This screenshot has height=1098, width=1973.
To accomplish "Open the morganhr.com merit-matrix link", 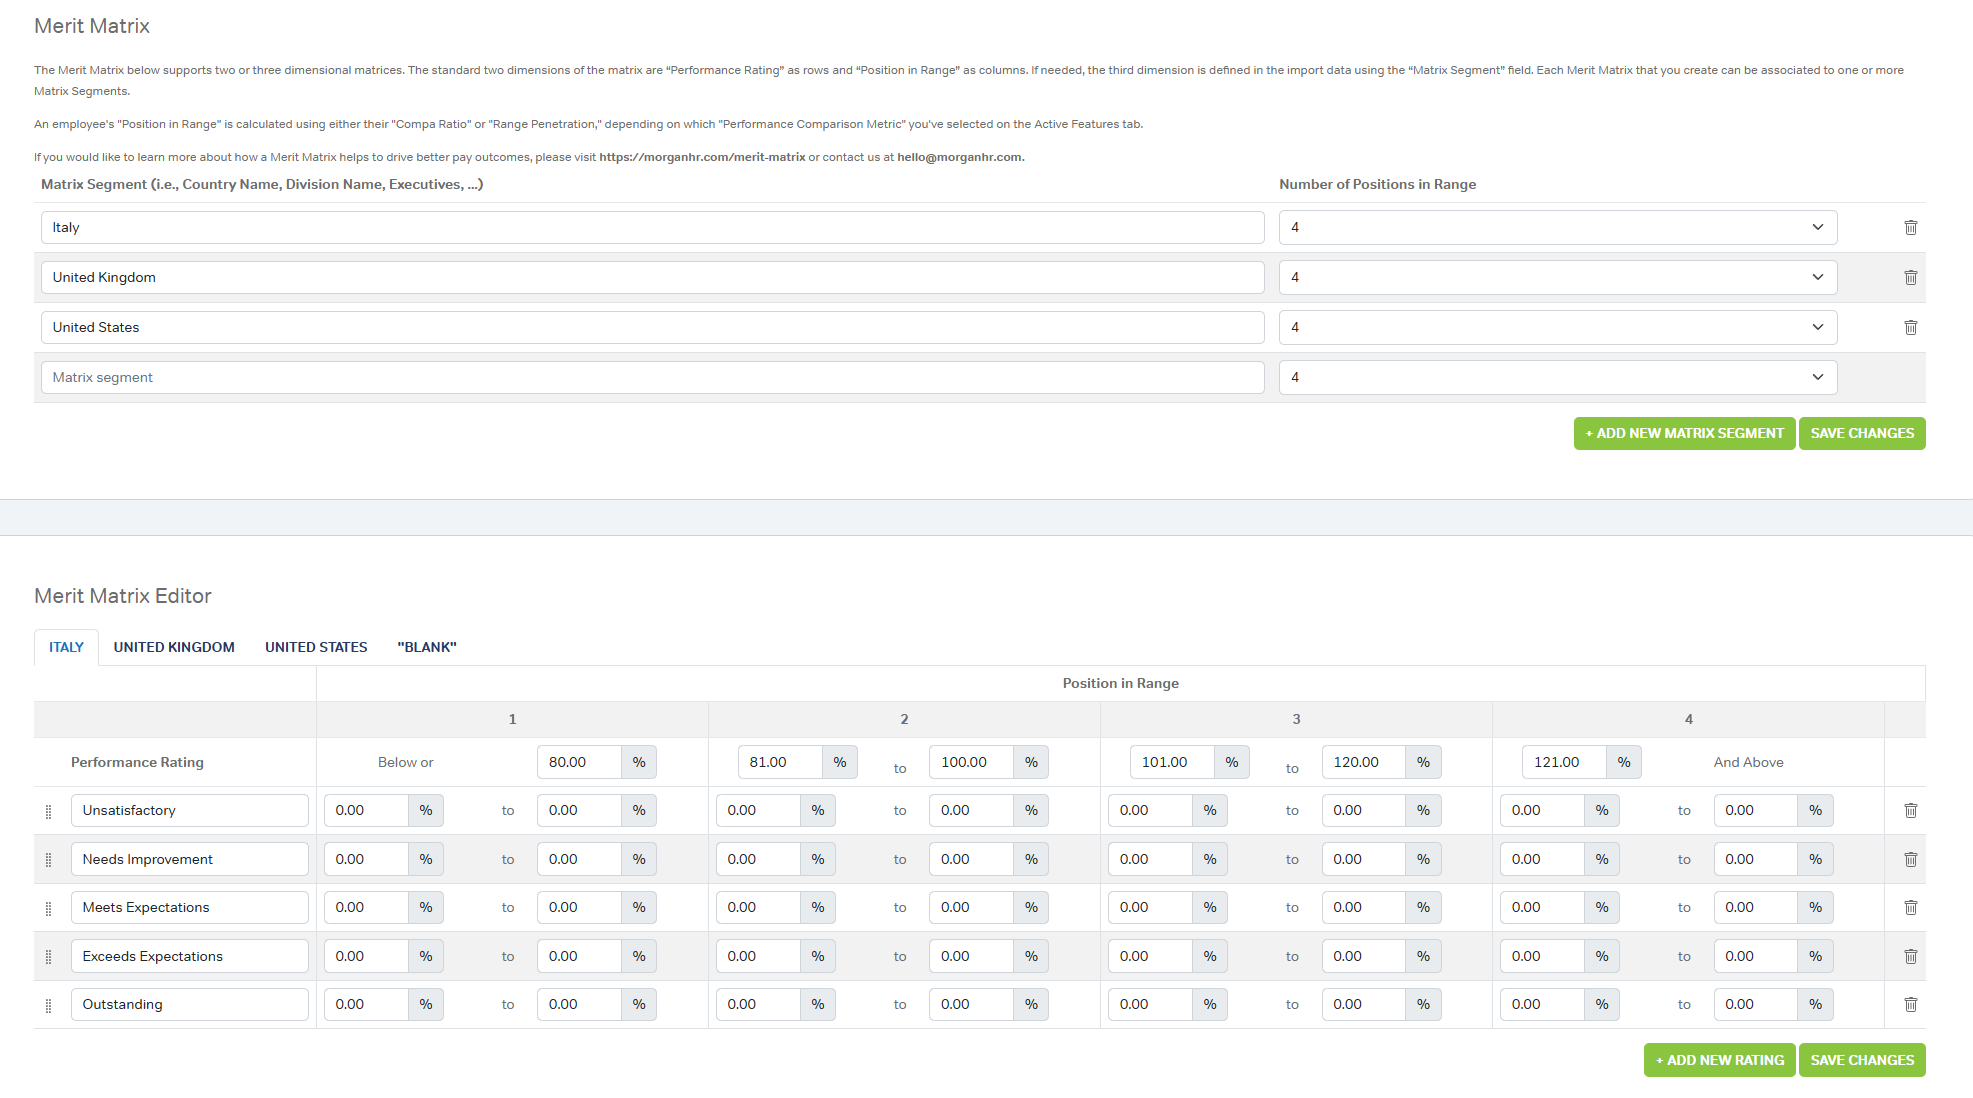I will click(x=702, y=157).
